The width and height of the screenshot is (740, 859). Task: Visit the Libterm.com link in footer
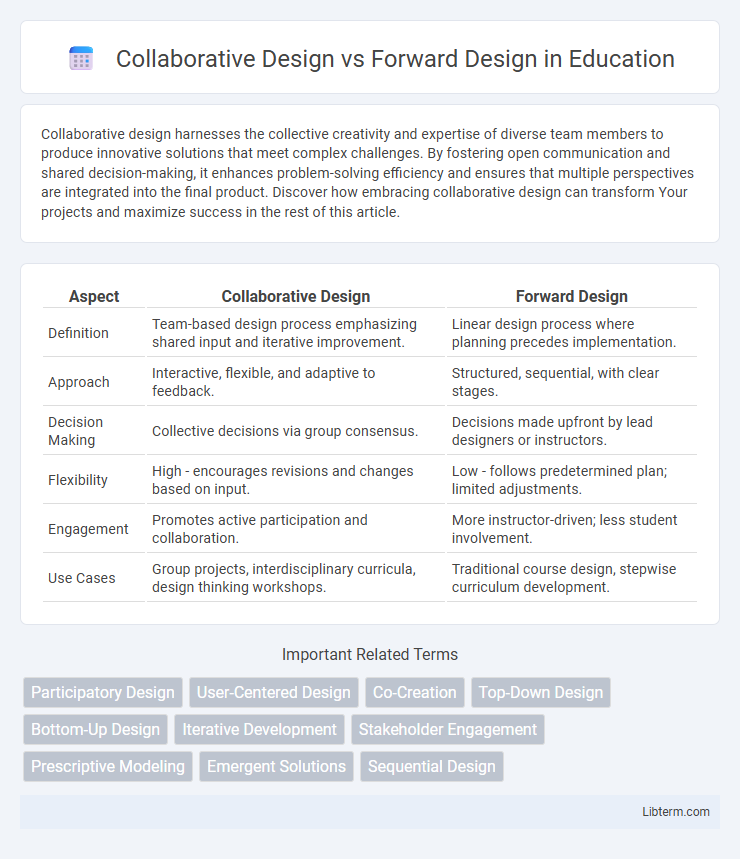coord(677,812)
